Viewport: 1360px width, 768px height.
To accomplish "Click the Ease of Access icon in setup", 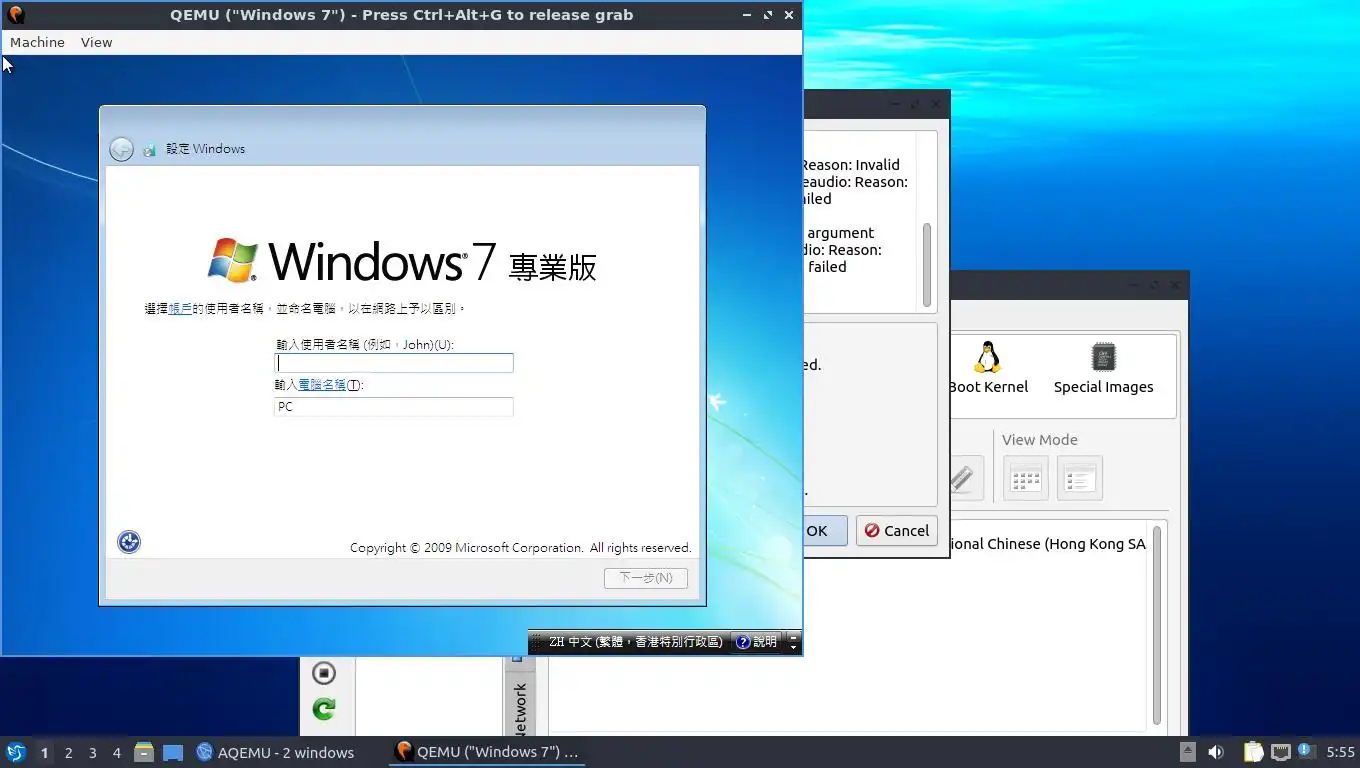I will (129, 542).
